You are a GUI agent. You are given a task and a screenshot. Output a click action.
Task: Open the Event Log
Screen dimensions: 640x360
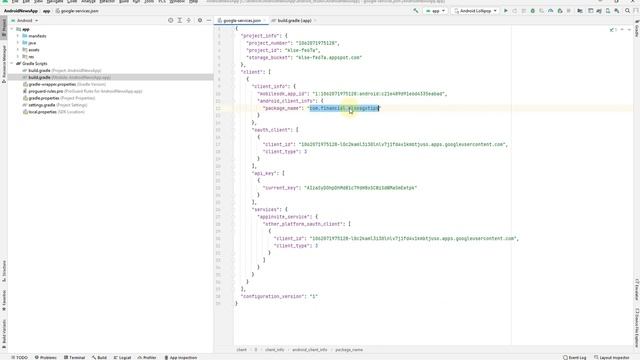(575, 357)
